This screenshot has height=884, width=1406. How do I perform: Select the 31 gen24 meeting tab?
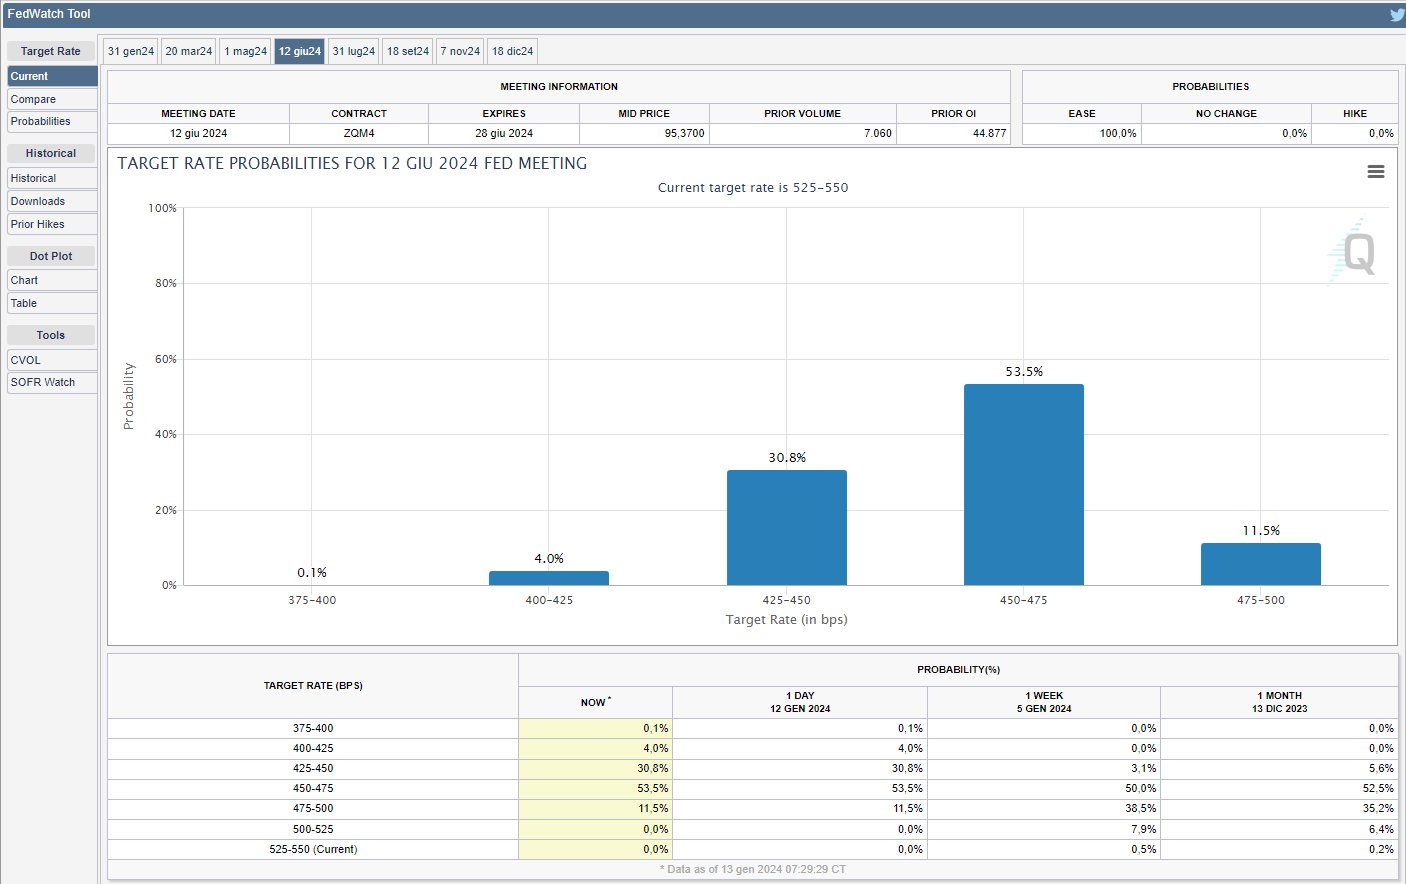[131, 51]
